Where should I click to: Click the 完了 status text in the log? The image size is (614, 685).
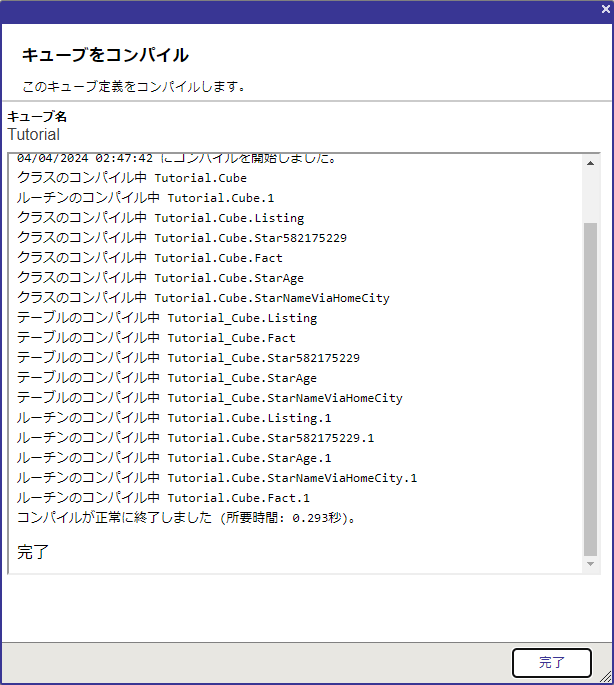tap(33, 551)
